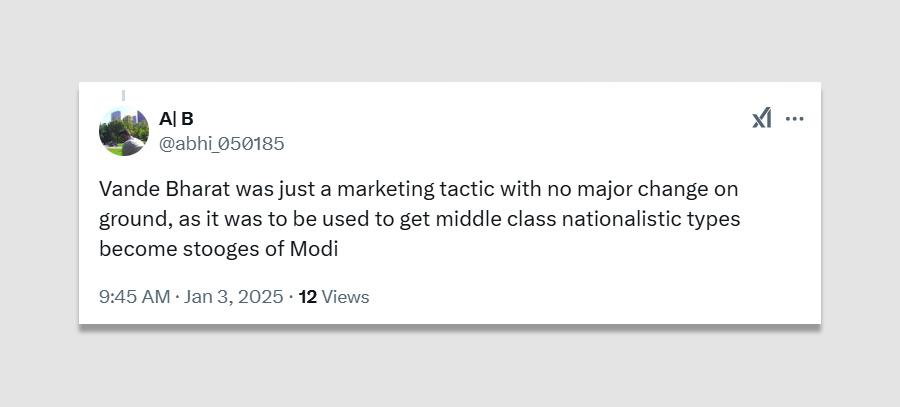
Task: View the 12 Views analytics
Action: (334, 297)
